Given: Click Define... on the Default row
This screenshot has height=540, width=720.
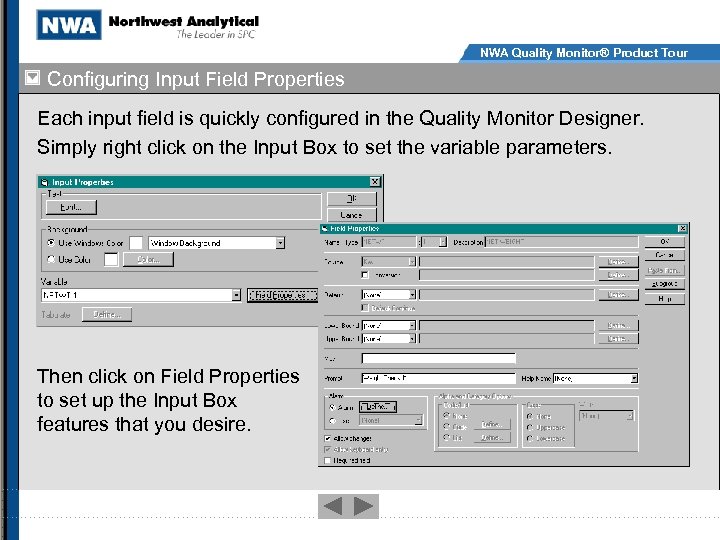Looking at the screenshot, I should tap(618, 295).
